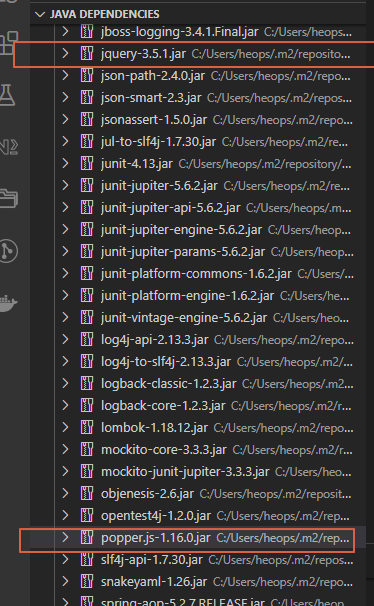Click jar icon of jquery-3.5.1.jar

(x=87, y=53)
